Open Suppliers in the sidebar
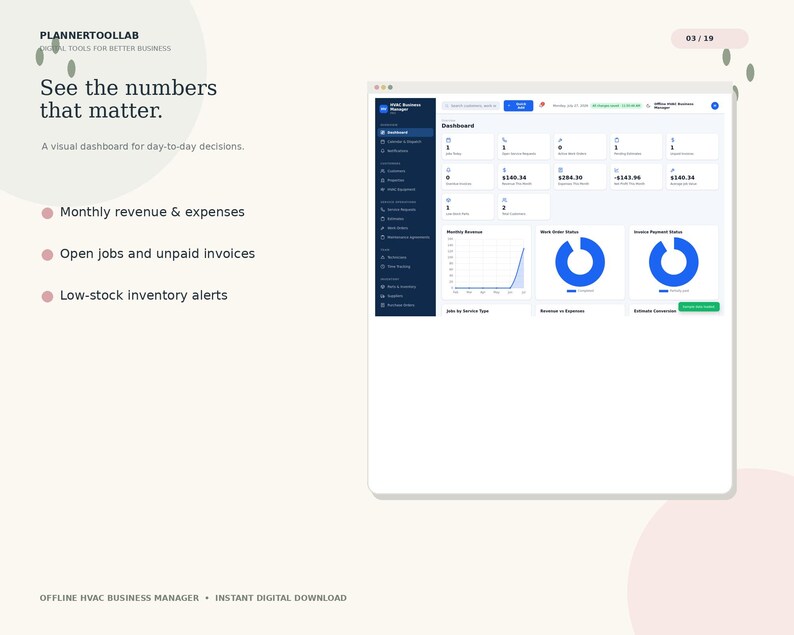794x635 pixels. [405, 296]
